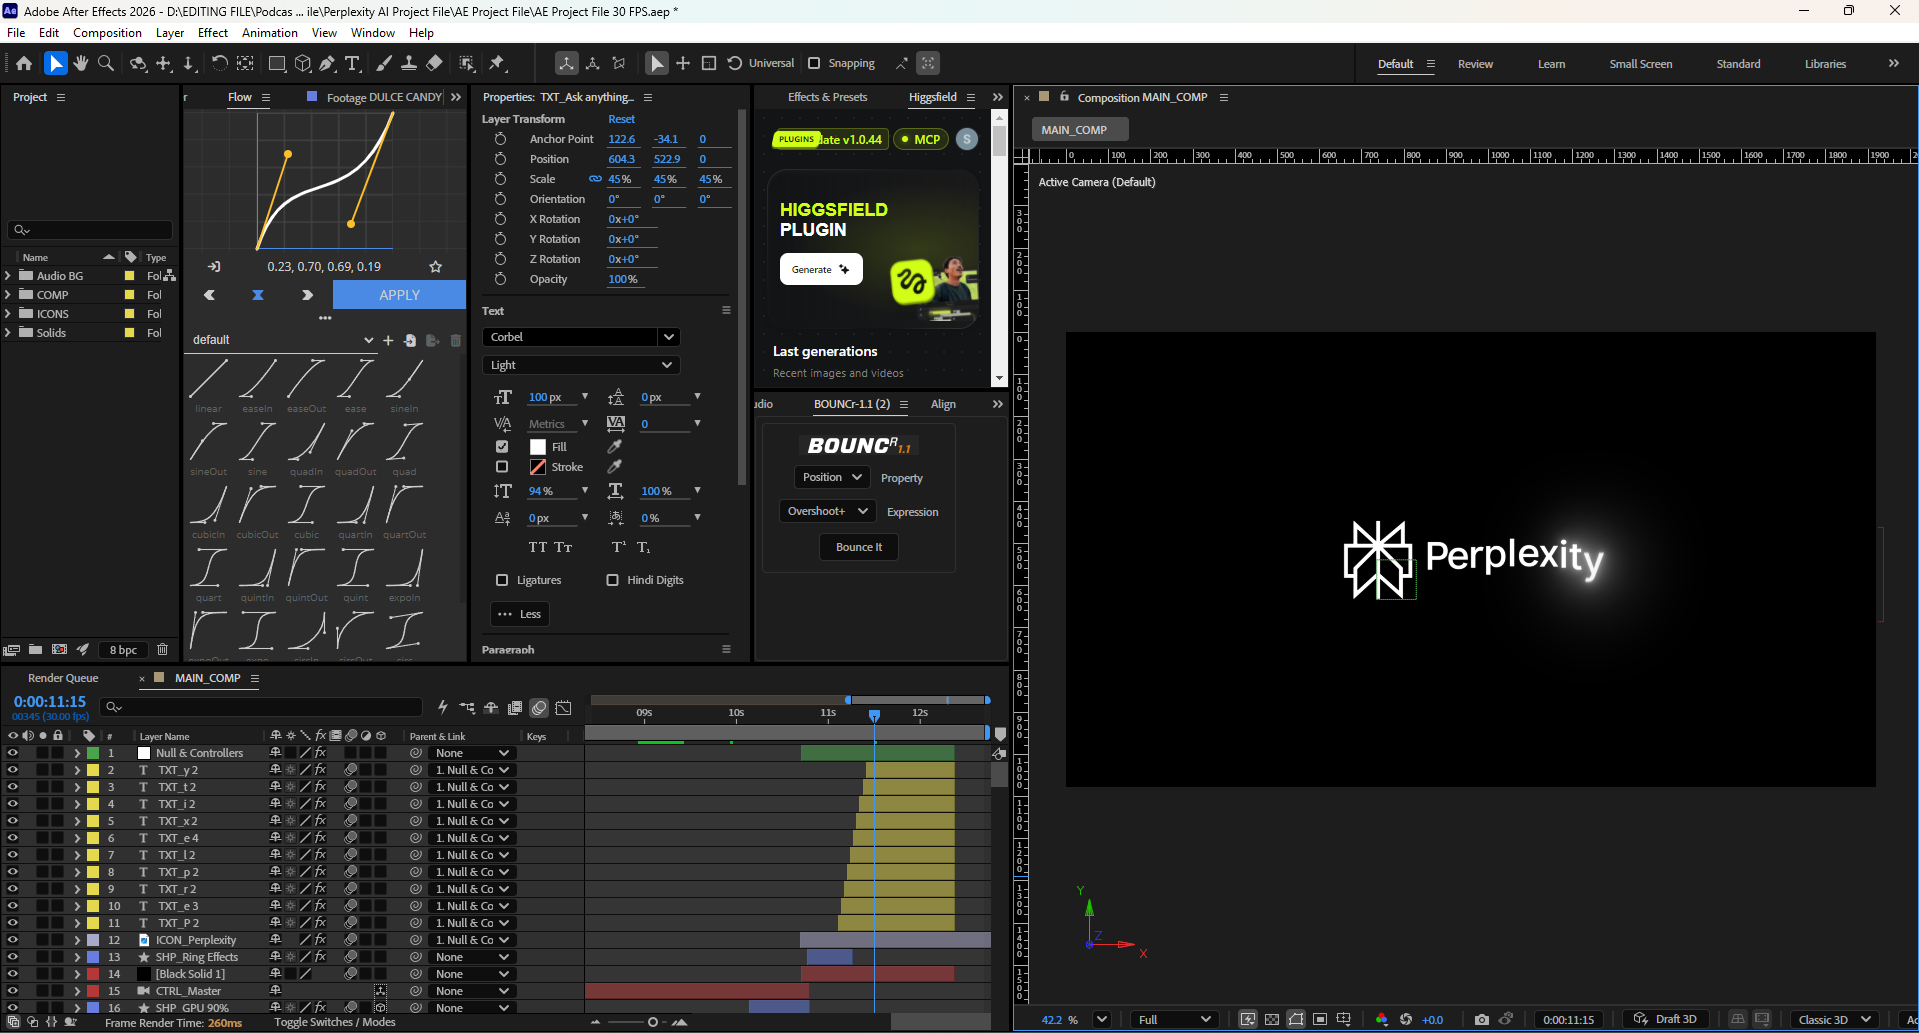The height and width of the screenshot is (1033, 1919).
Task: Switch to the Render Queue tab
Action: point(63,678)
